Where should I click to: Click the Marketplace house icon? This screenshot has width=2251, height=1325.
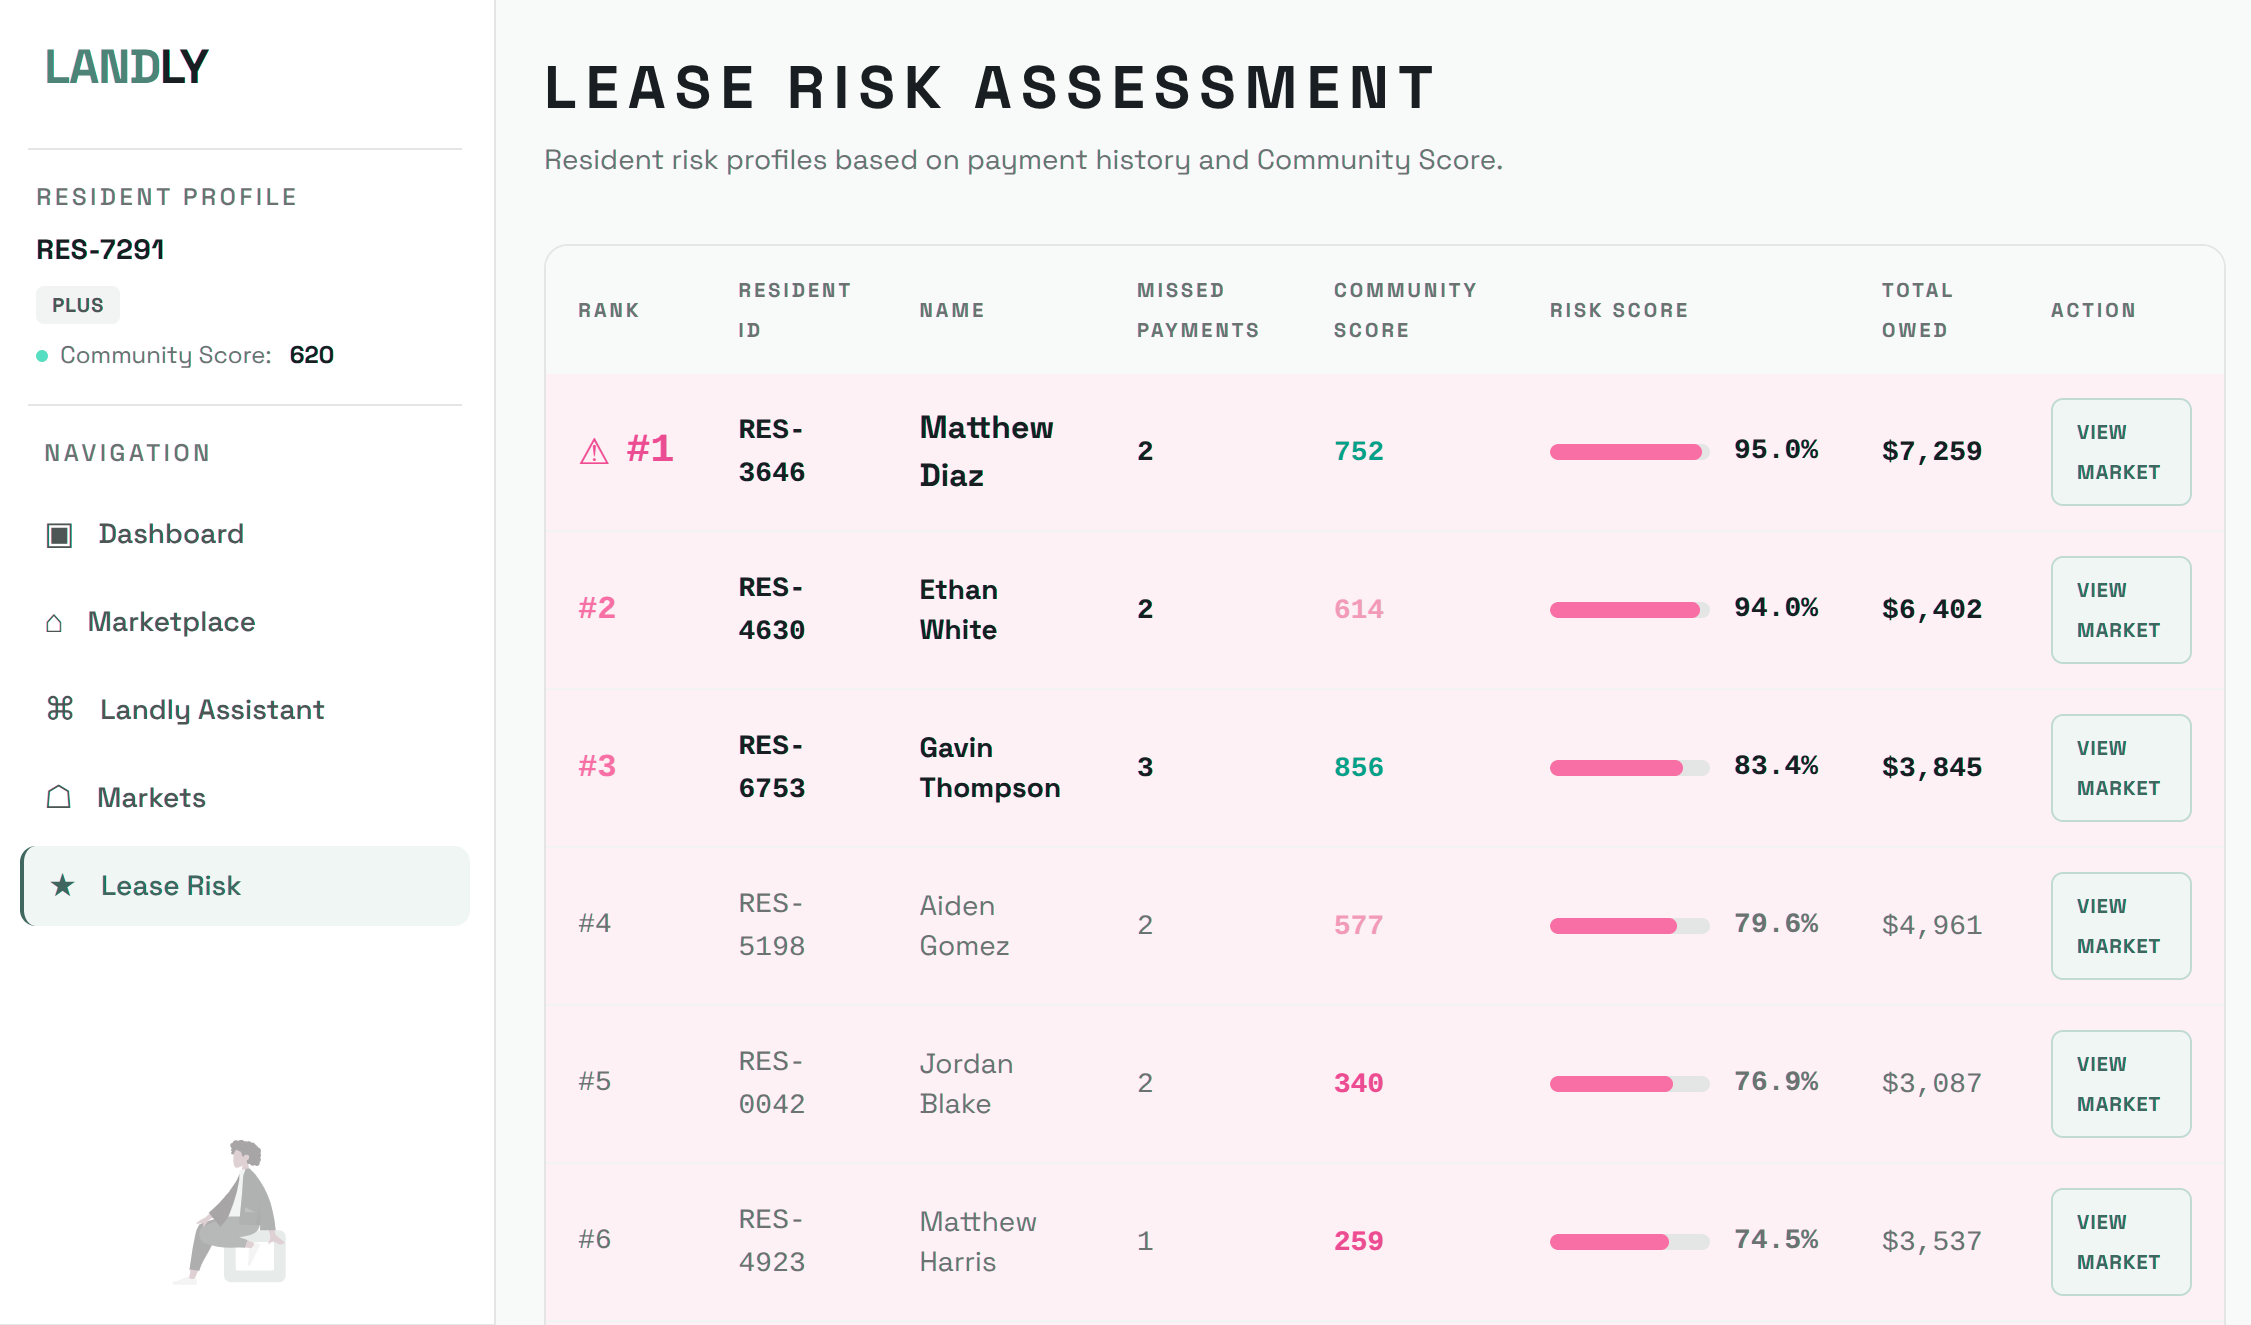(x=54, y=623)
